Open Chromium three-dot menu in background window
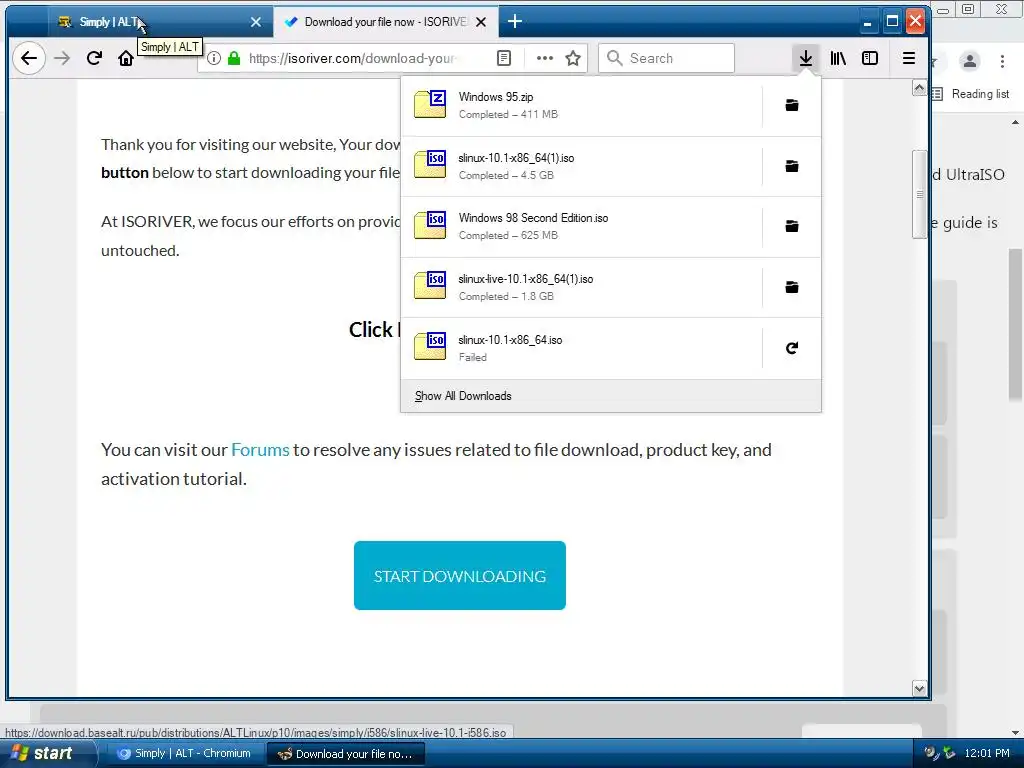This screenshot has height=768, width=1024. [1002, 61]
